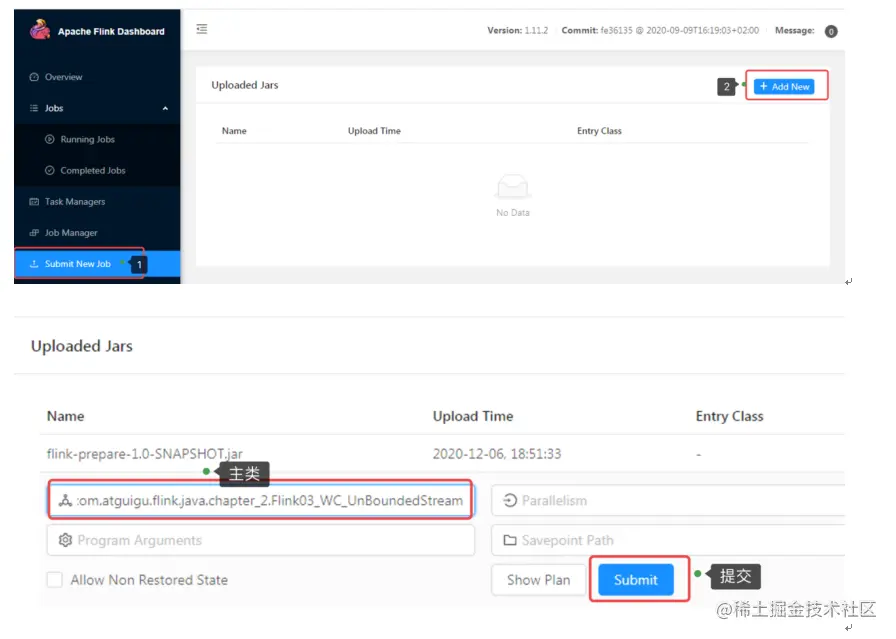
Task: Click the Commit fe36135 text
Action: coord(660,30)
